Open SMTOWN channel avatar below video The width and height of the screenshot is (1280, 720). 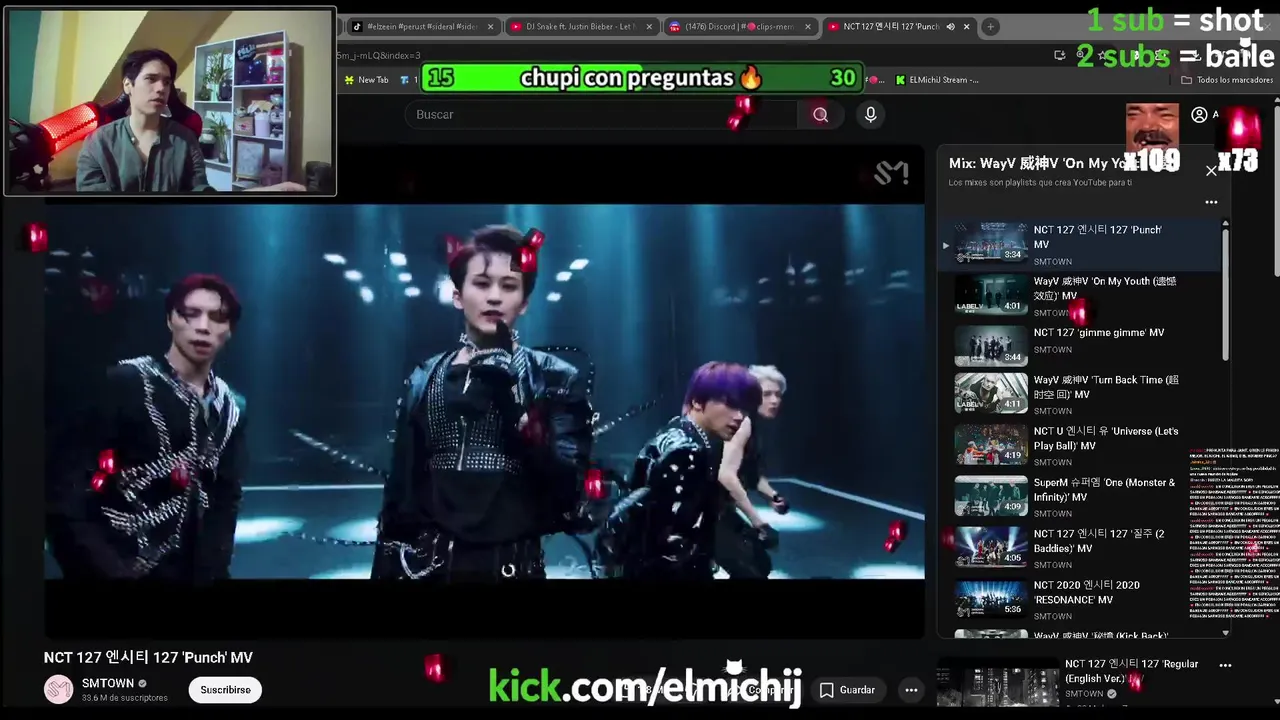pos(58,689)
